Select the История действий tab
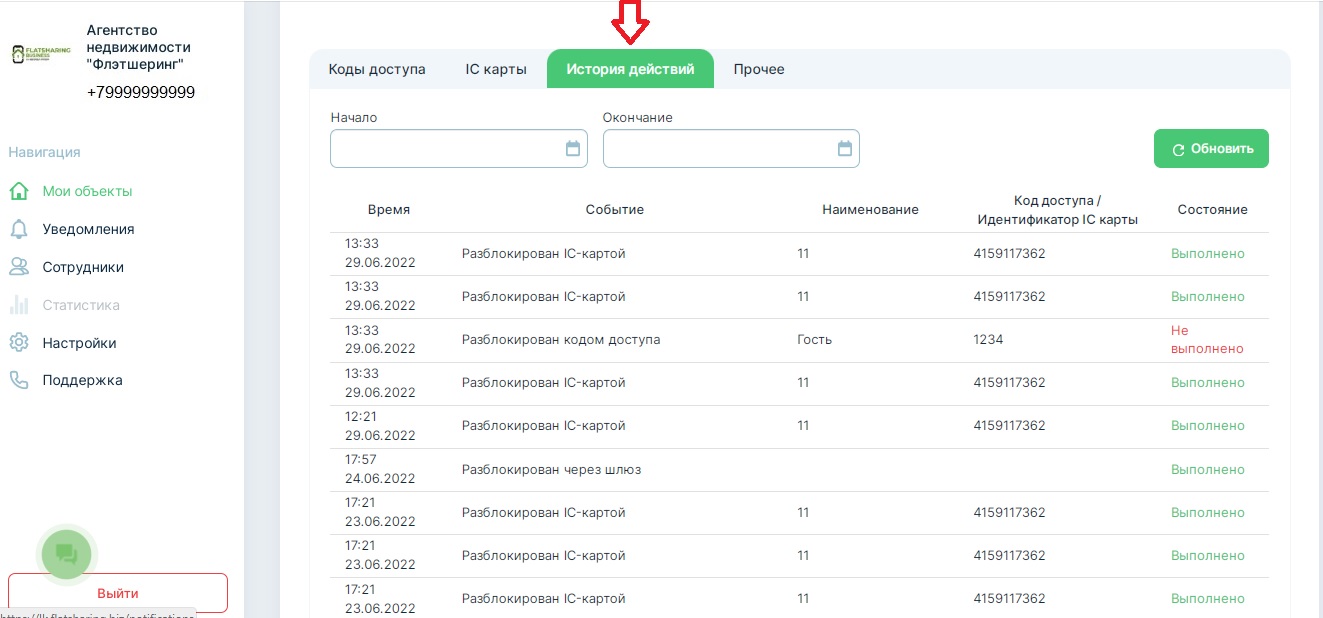The width and height of the screenshot is (1323, 618). tap(630, 69)
